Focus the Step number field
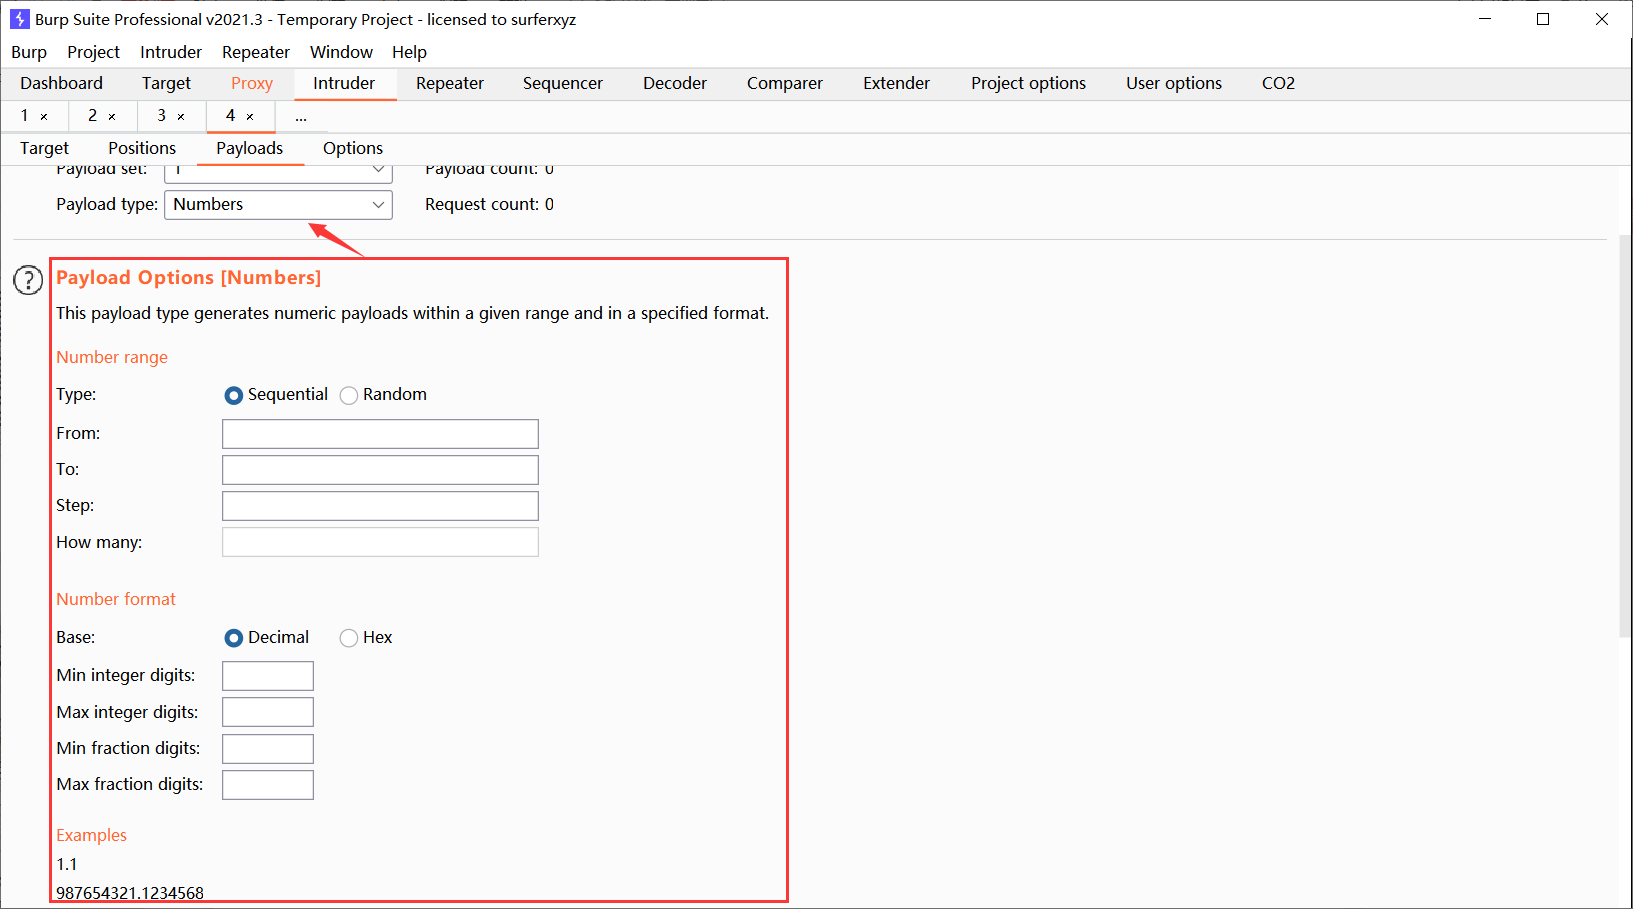This screenshot has width=1633, height=909. pos(380,506)
